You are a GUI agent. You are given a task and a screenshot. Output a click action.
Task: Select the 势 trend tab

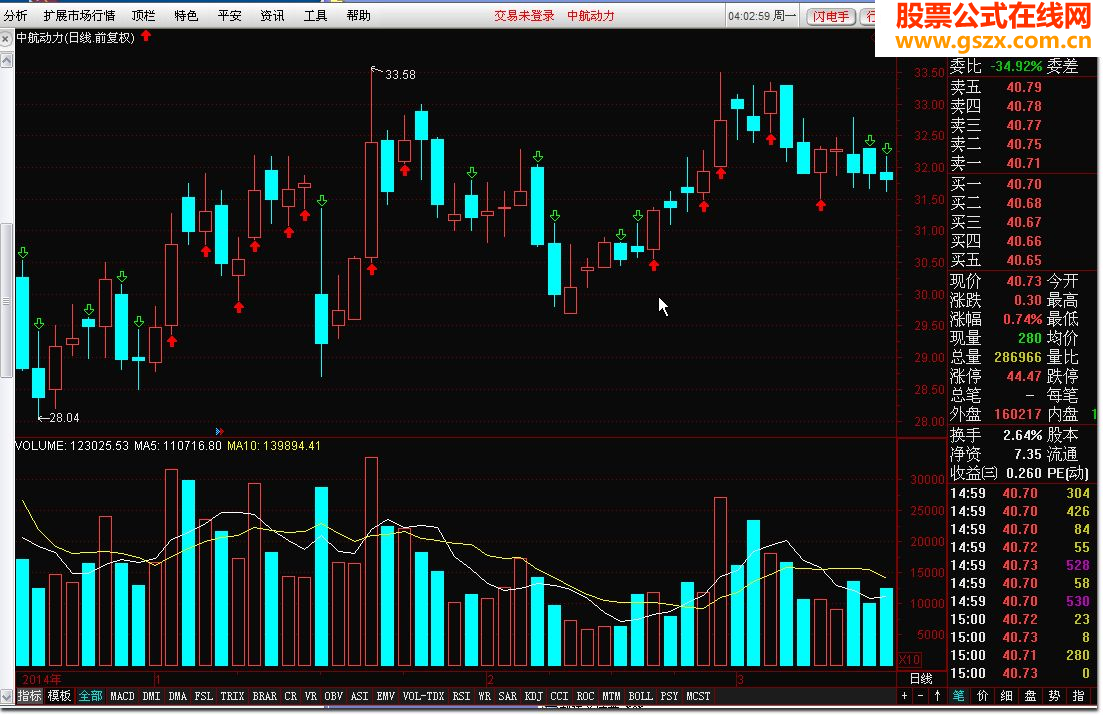point(1054,696)
